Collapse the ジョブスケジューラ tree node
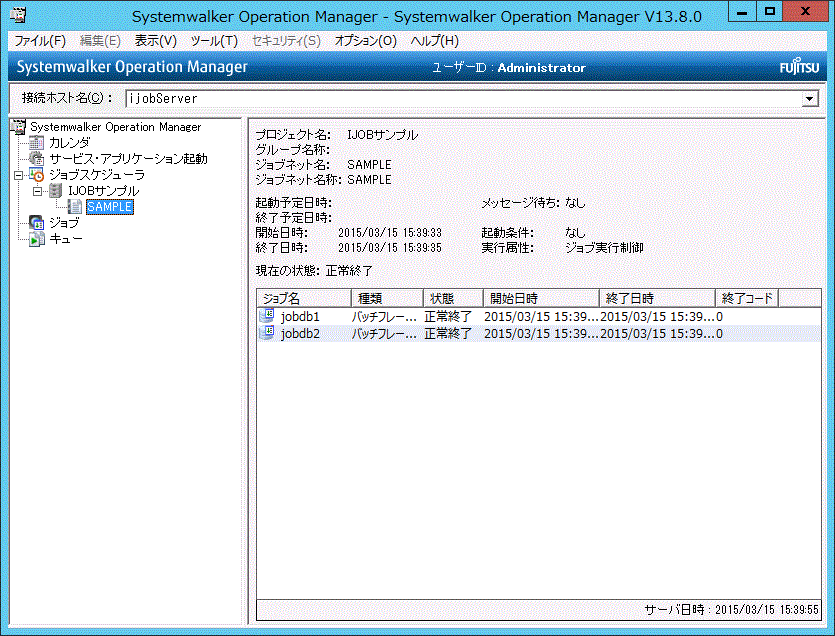 click(18, 175)
